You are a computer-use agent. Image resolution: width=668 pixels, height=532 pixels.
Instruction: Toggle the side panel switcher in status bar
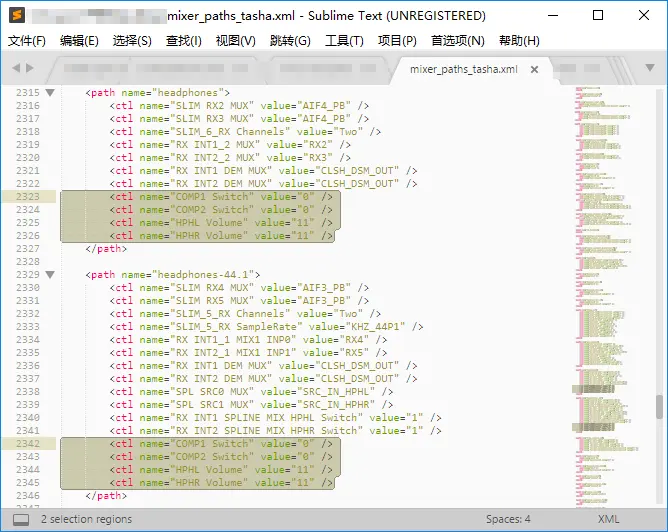[x=20, y=519]
